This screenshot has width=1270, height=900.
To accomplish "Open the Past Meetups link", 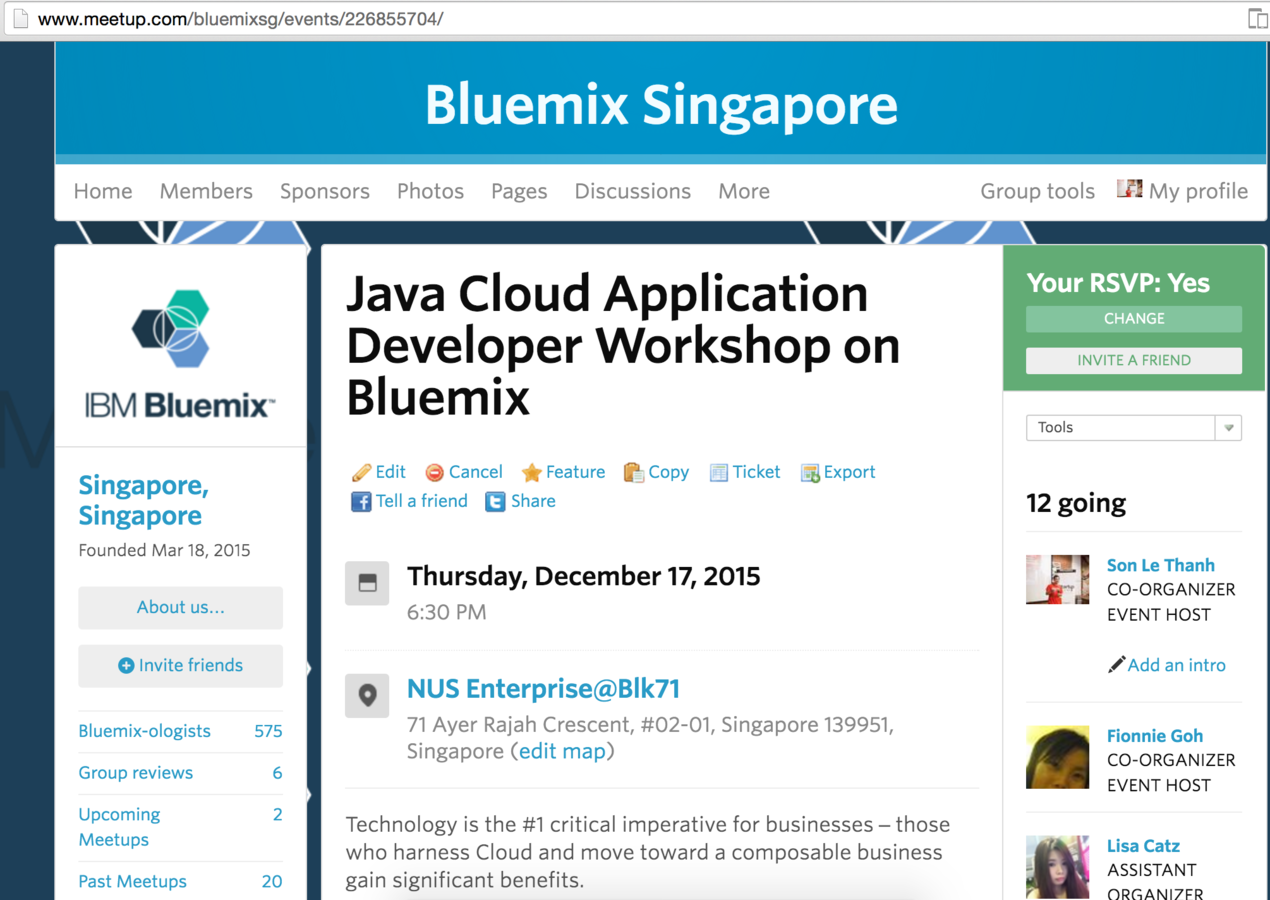I will tap(133, 881).
